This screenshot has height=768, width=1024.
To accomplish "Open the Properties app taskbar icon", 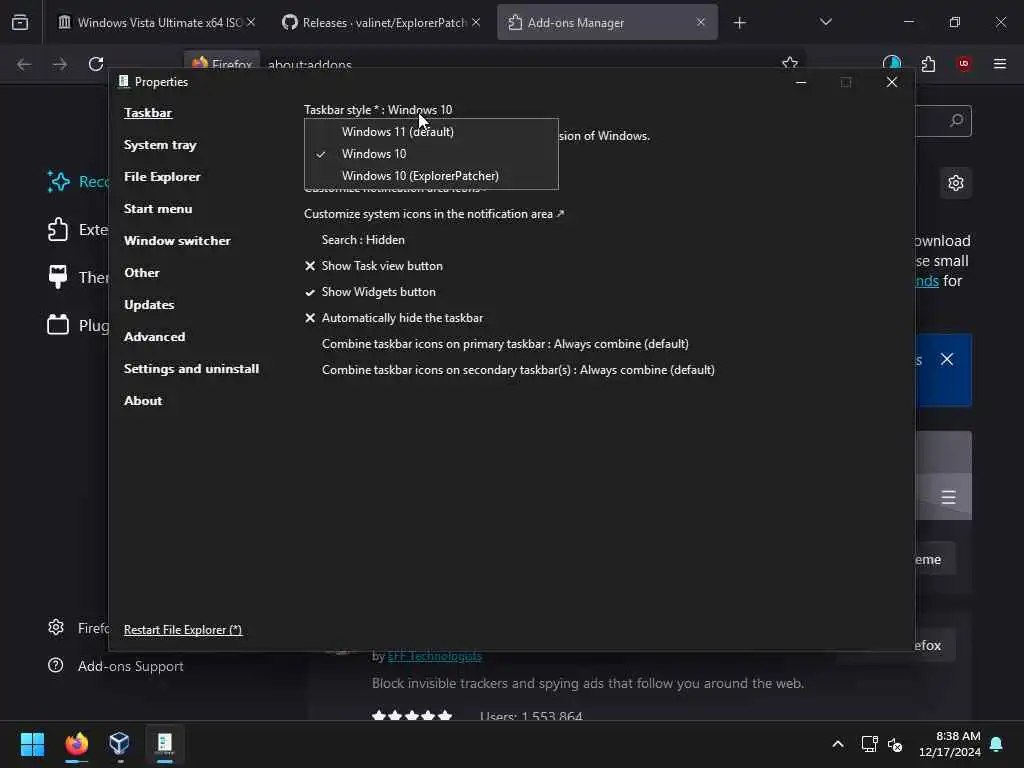I will tap(165, 743).
